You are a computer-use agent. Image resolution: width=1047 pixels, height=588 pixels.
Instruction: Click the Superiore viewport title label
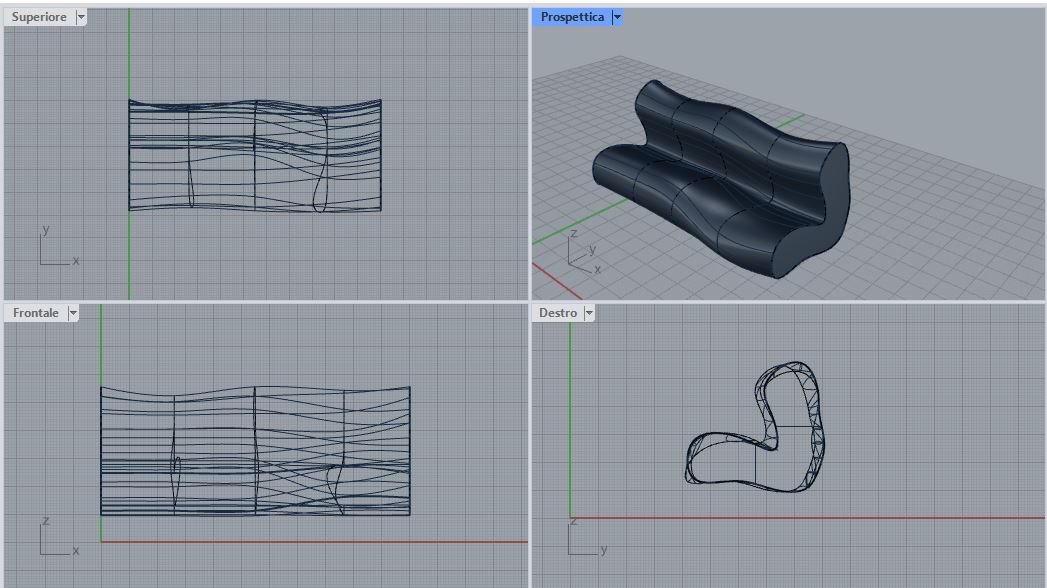[39, 17]
